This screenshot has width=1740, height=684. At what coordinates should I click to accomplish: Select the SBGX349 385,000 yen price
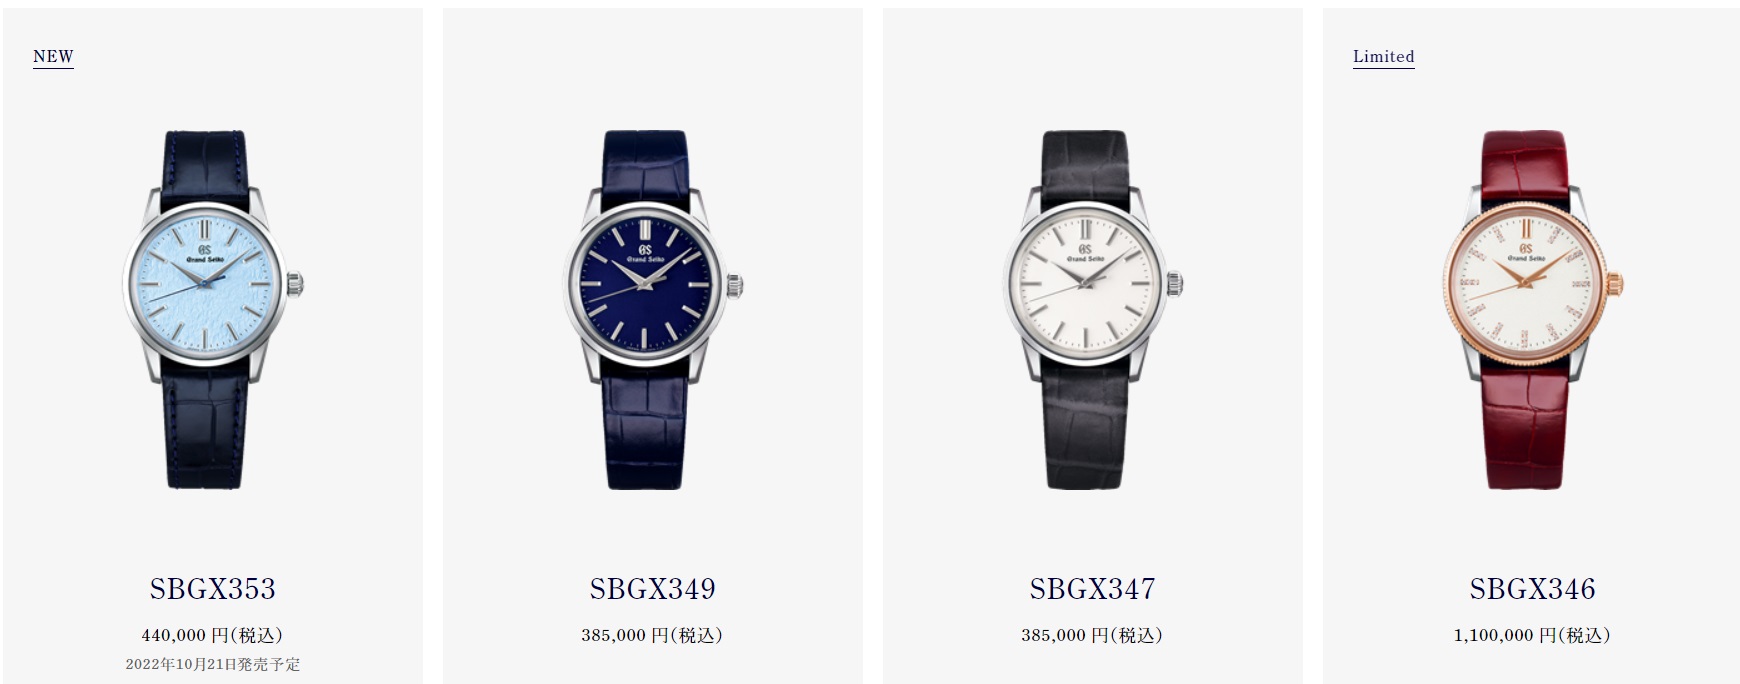(652, 635)
